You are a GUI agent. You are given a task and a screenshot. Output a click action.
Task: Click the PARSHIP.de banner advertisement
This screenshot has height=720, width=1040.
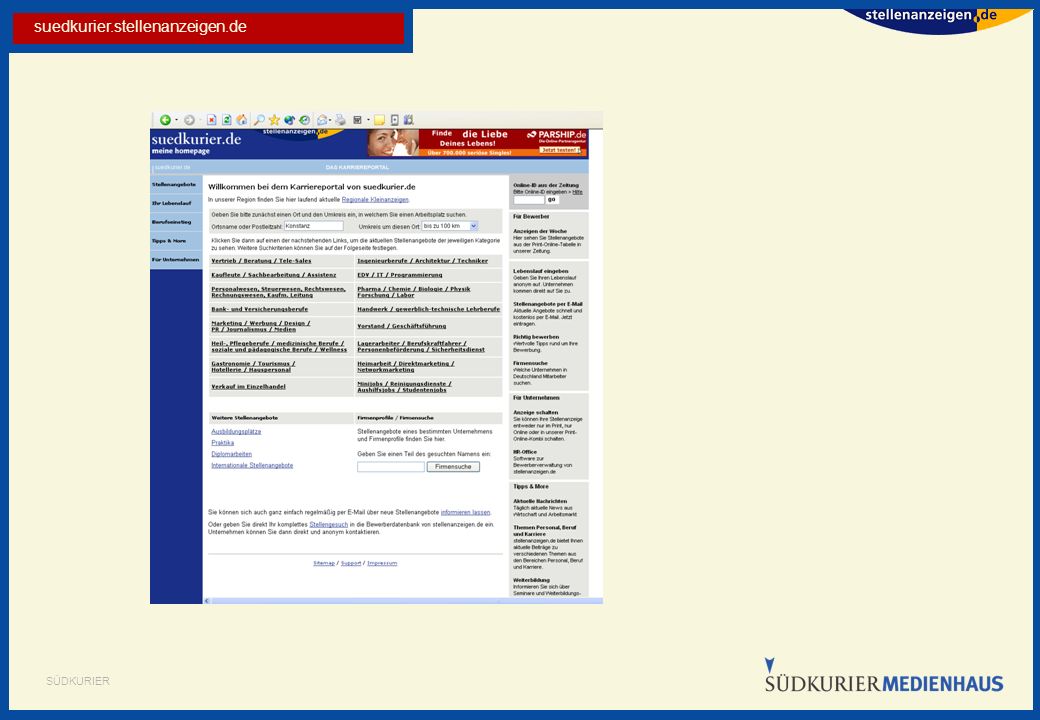tap(477, 143)
